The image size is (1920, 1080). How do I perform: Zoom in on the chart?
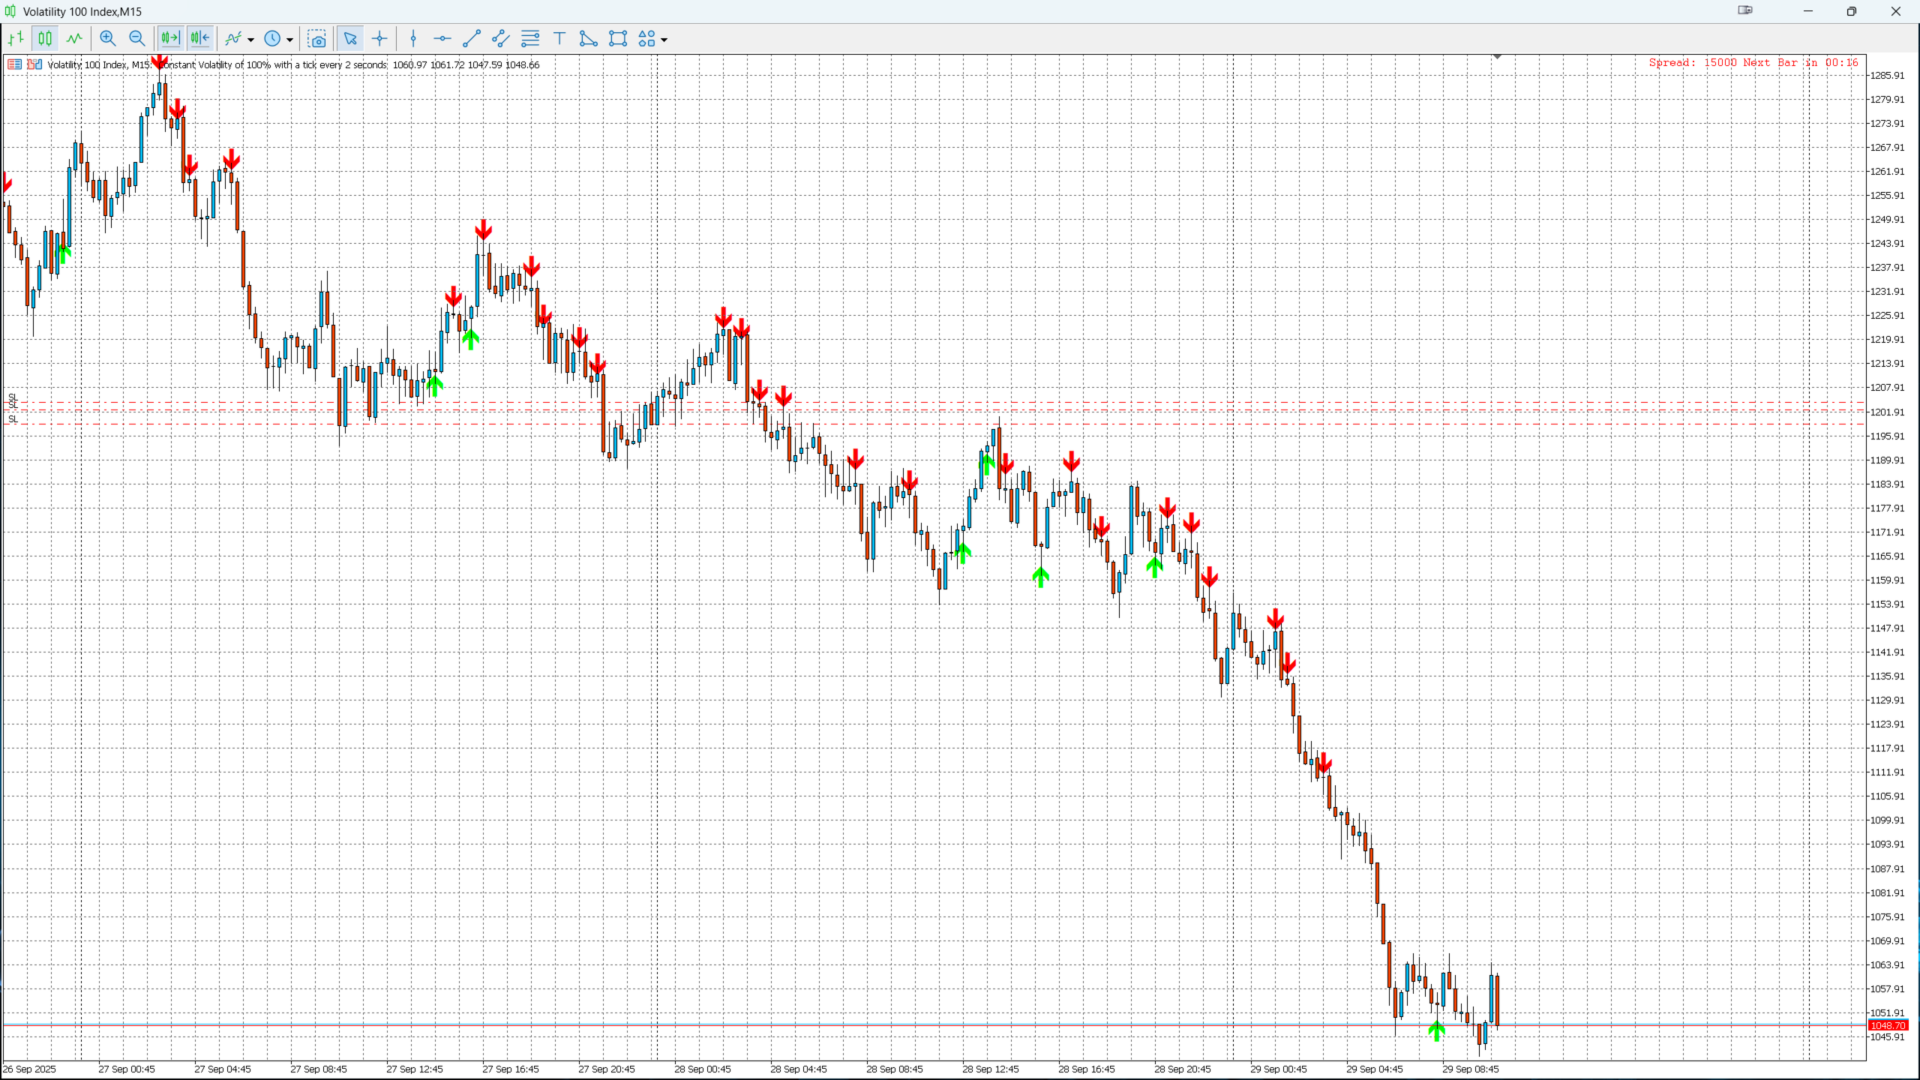coord(108,39)
